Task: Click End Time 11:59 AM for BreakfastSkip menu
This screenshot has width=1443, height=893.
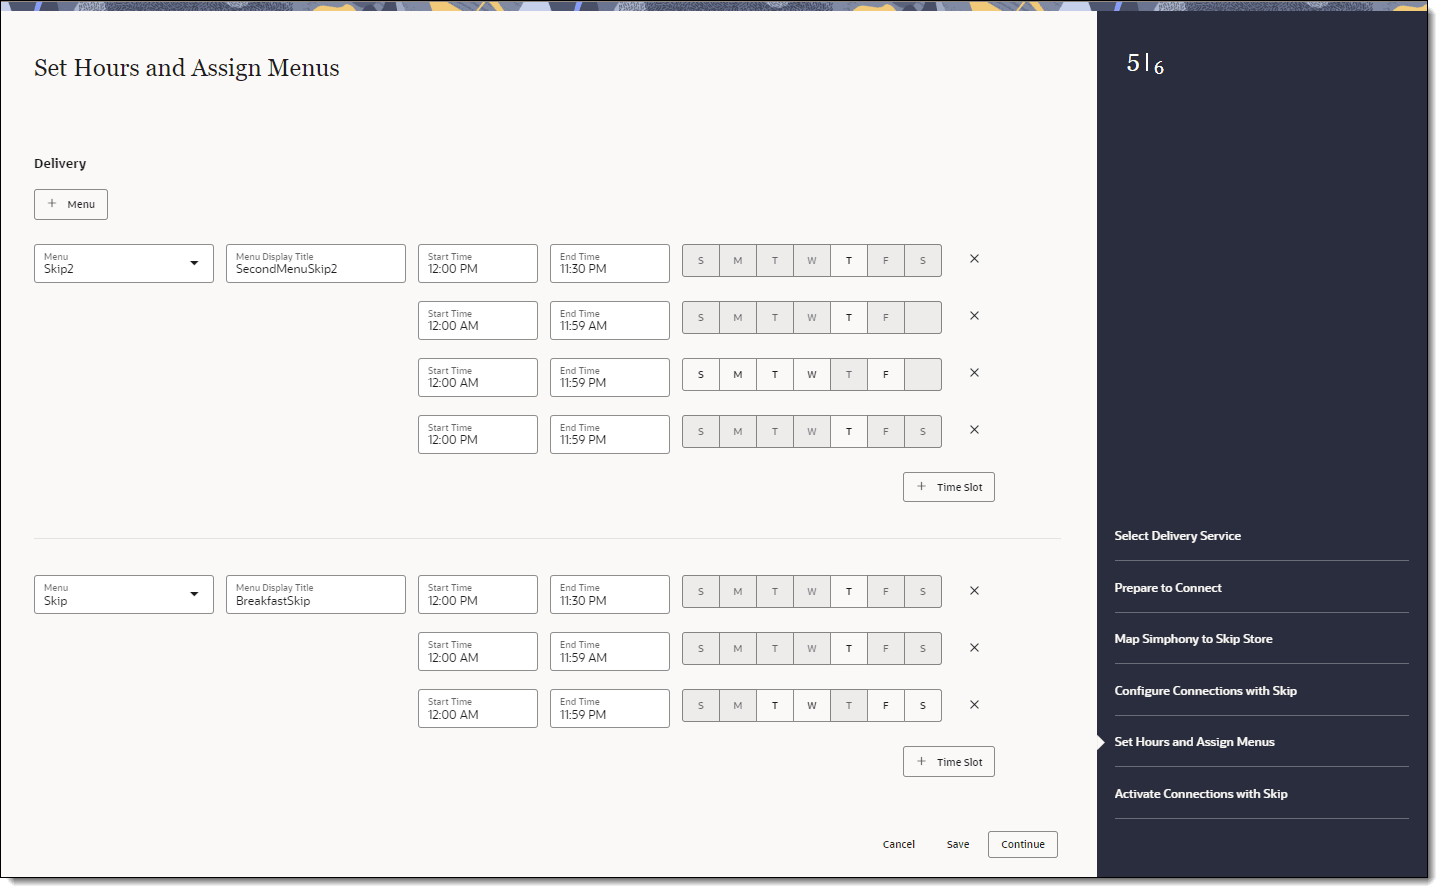Action: pos(610,652)
